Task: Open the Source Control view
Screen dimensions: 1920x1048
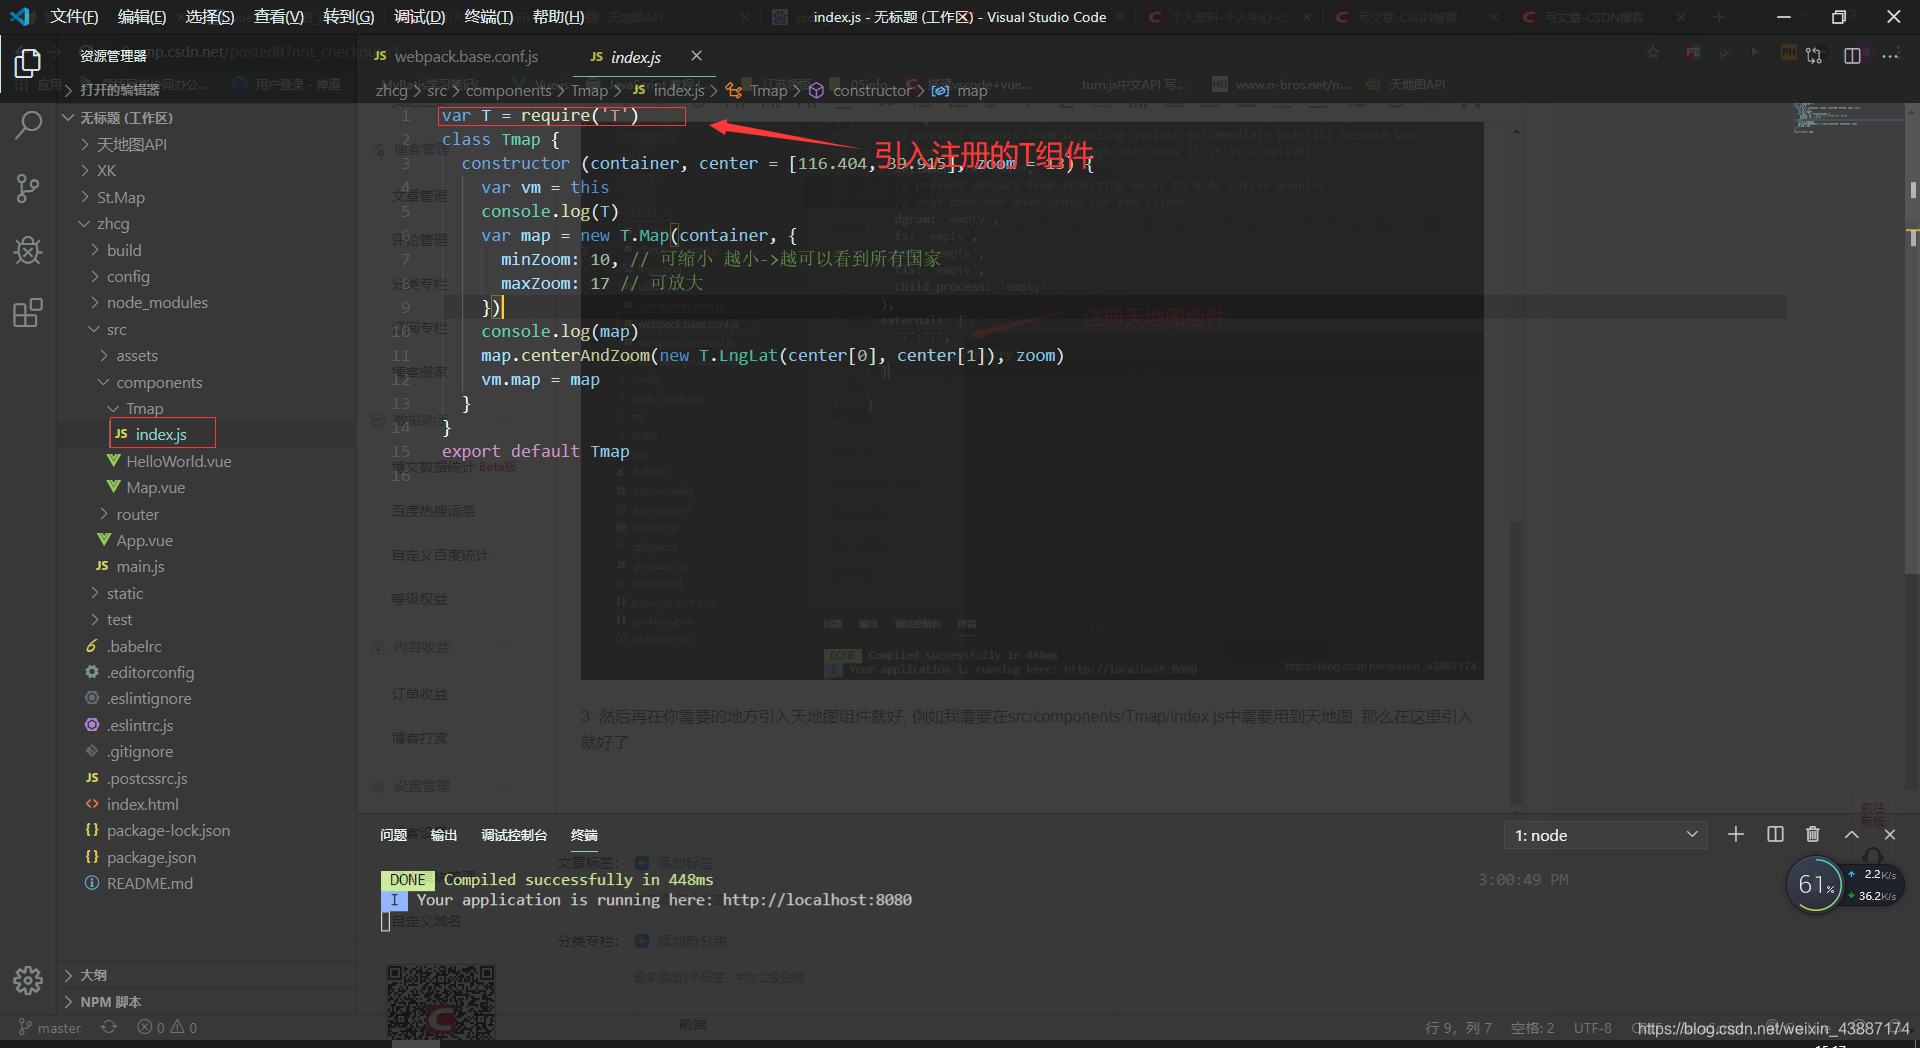Action: tap(28, 188)
